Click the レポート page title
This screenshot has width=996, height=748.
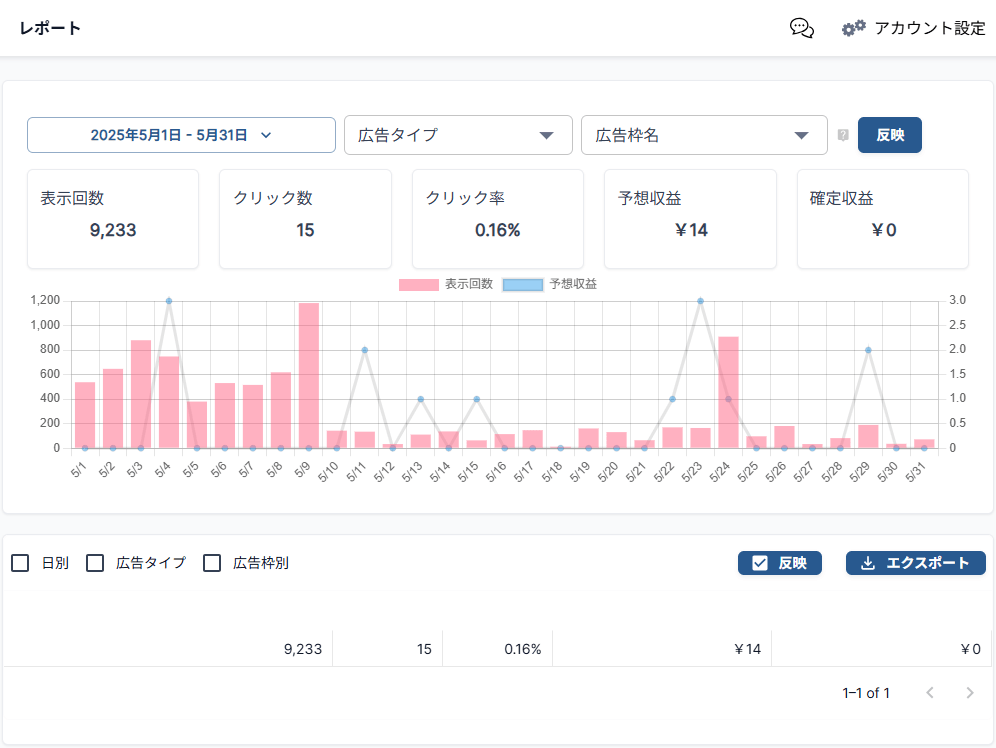[50, 28]
